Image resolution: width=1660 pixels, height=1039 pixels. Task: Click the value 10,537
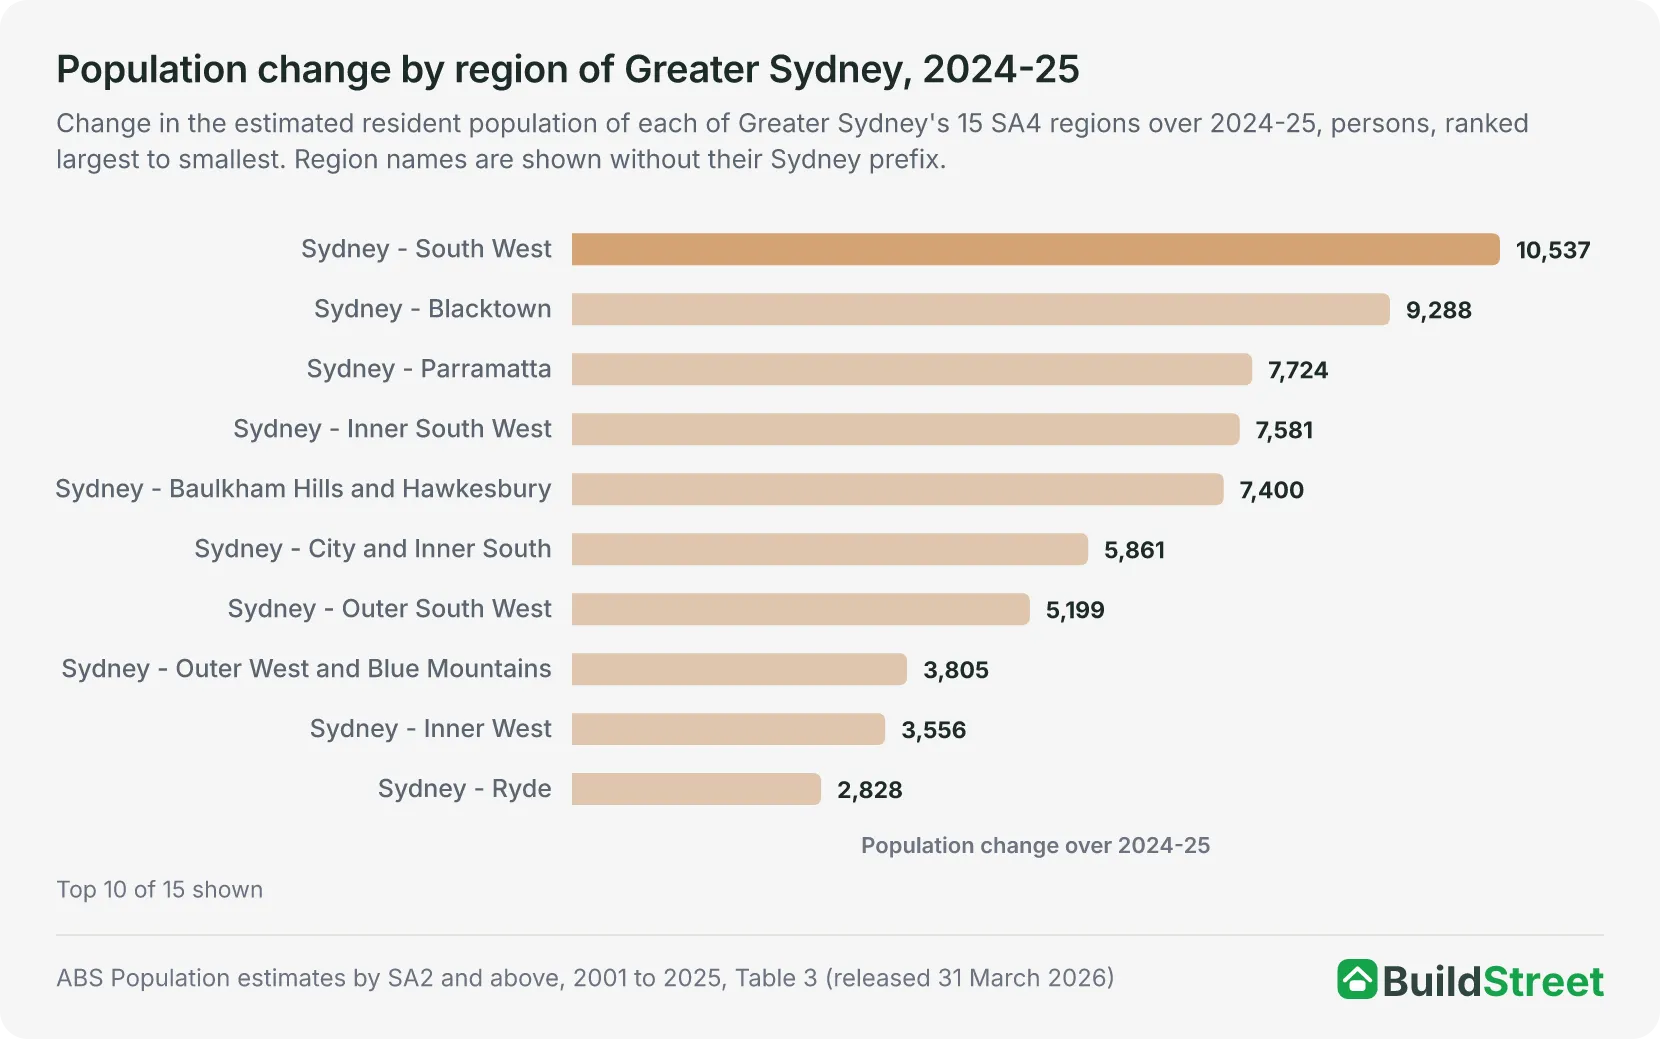1553,250
